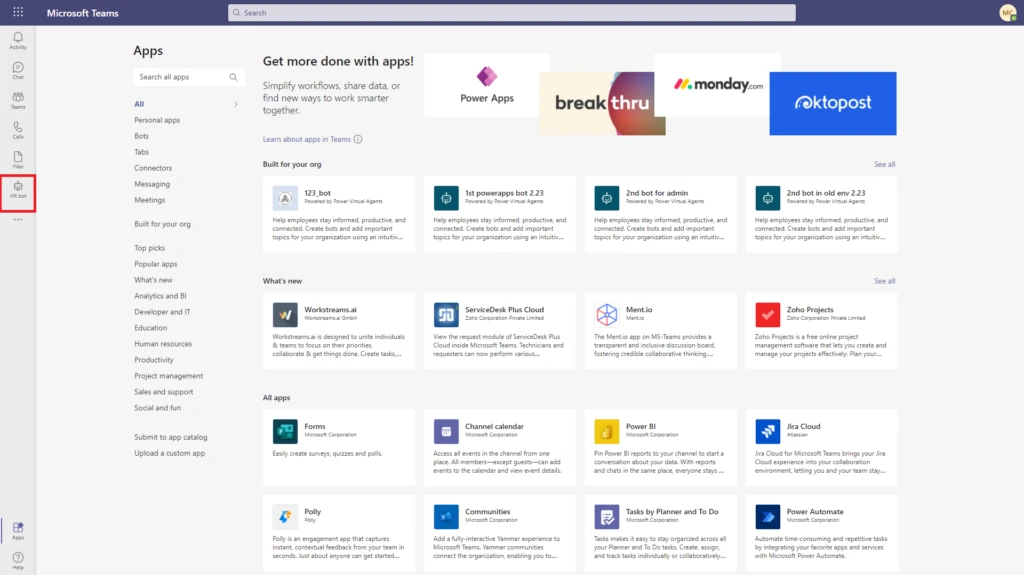
Task: Open the 123_bot app icon
Action: (x=285, y=198)
